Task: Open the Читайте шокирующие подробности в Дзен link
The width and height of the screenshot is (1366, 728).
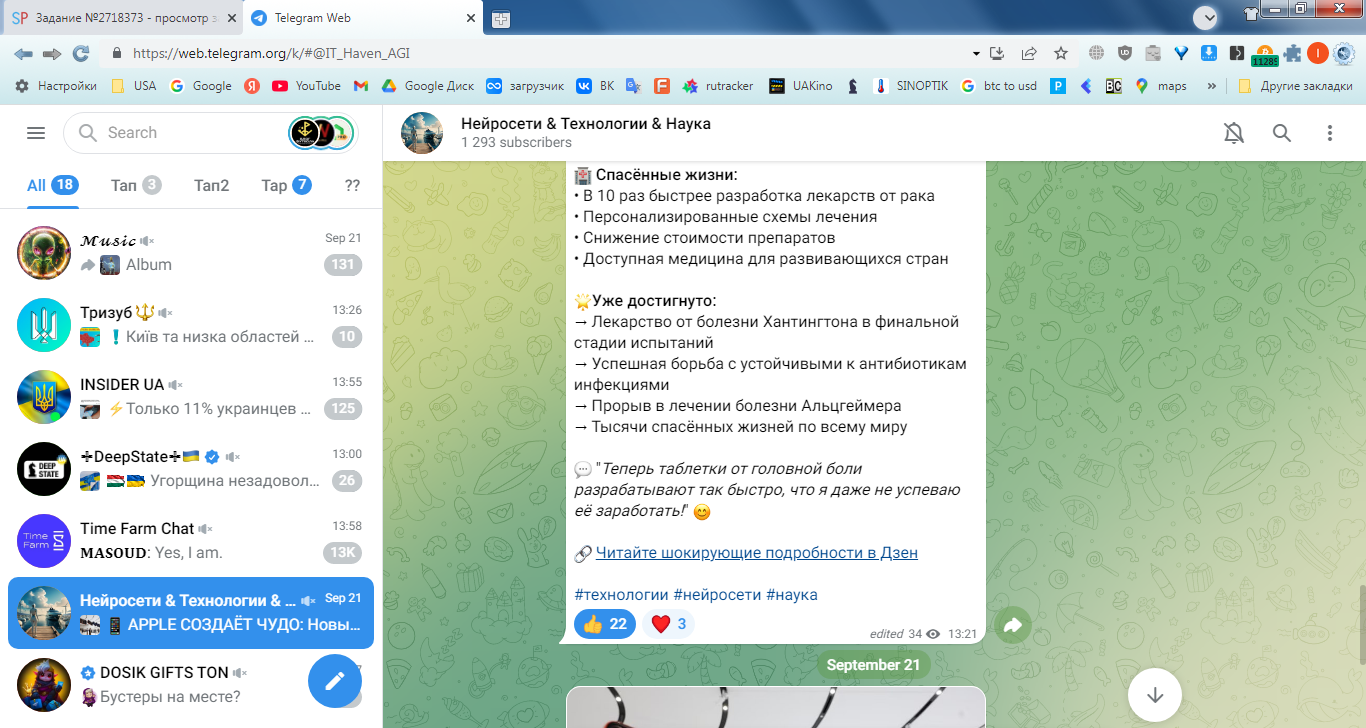Action: (x=757, y=553)
